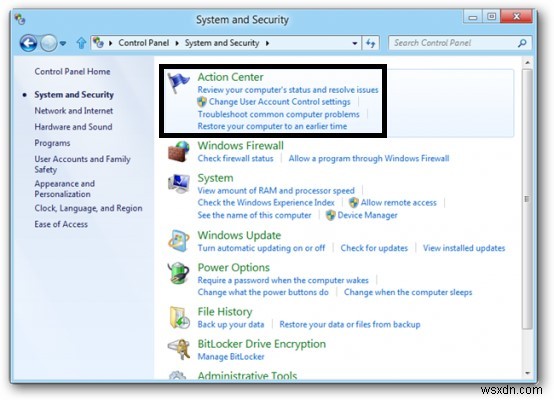Open Ease of Access category
This screenshot has width=554, height=400.
point(61,224)
